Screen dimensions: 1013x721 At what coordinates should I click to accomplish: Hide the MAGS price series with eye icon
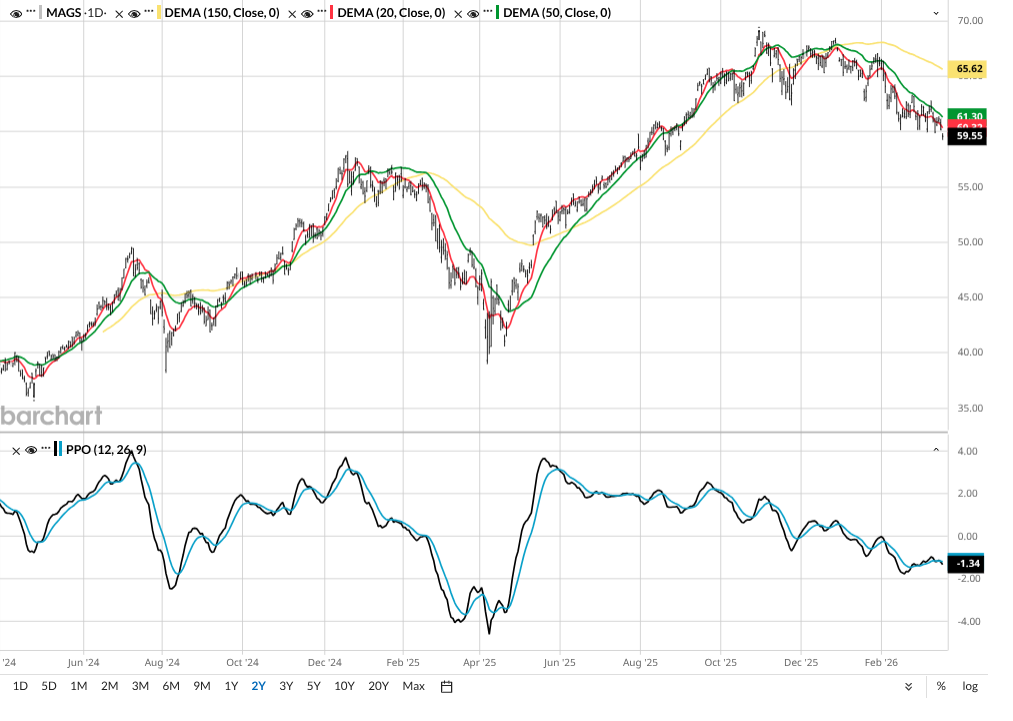(x=16, y=13)
